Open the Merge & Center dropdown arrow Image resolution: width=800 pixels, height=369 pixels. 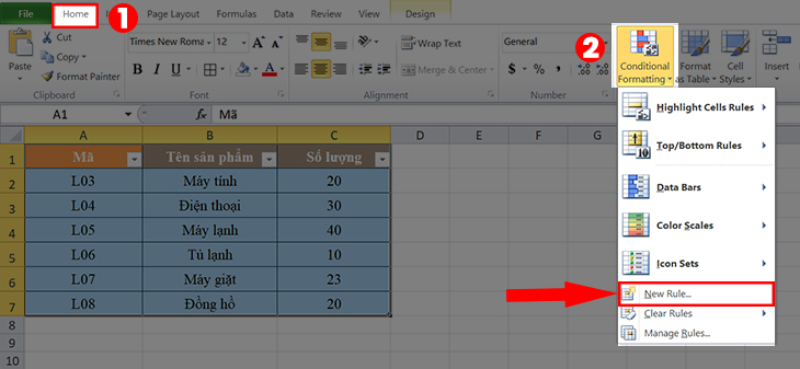point(492,70)
